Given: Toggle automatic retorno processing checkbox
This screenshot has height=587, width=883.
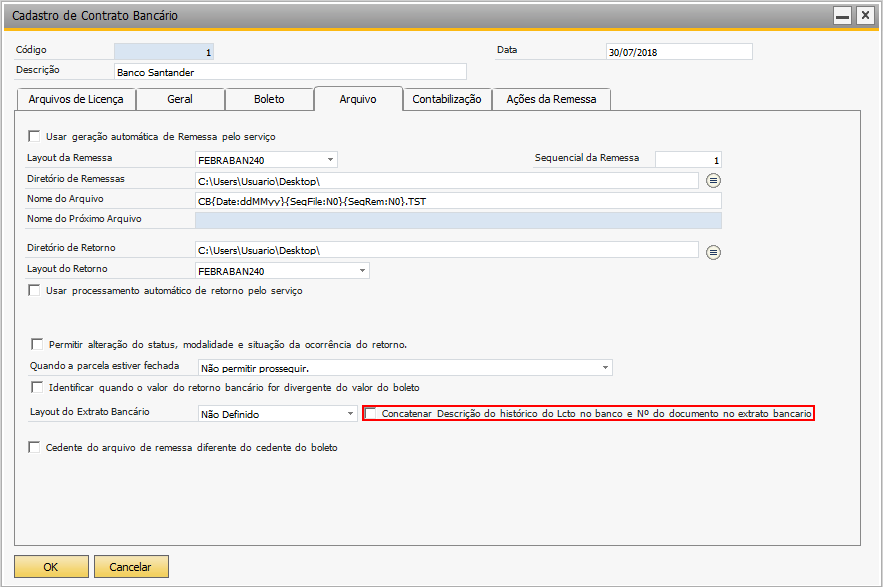Looking at the screenshot, I should (x=35, y=291).
